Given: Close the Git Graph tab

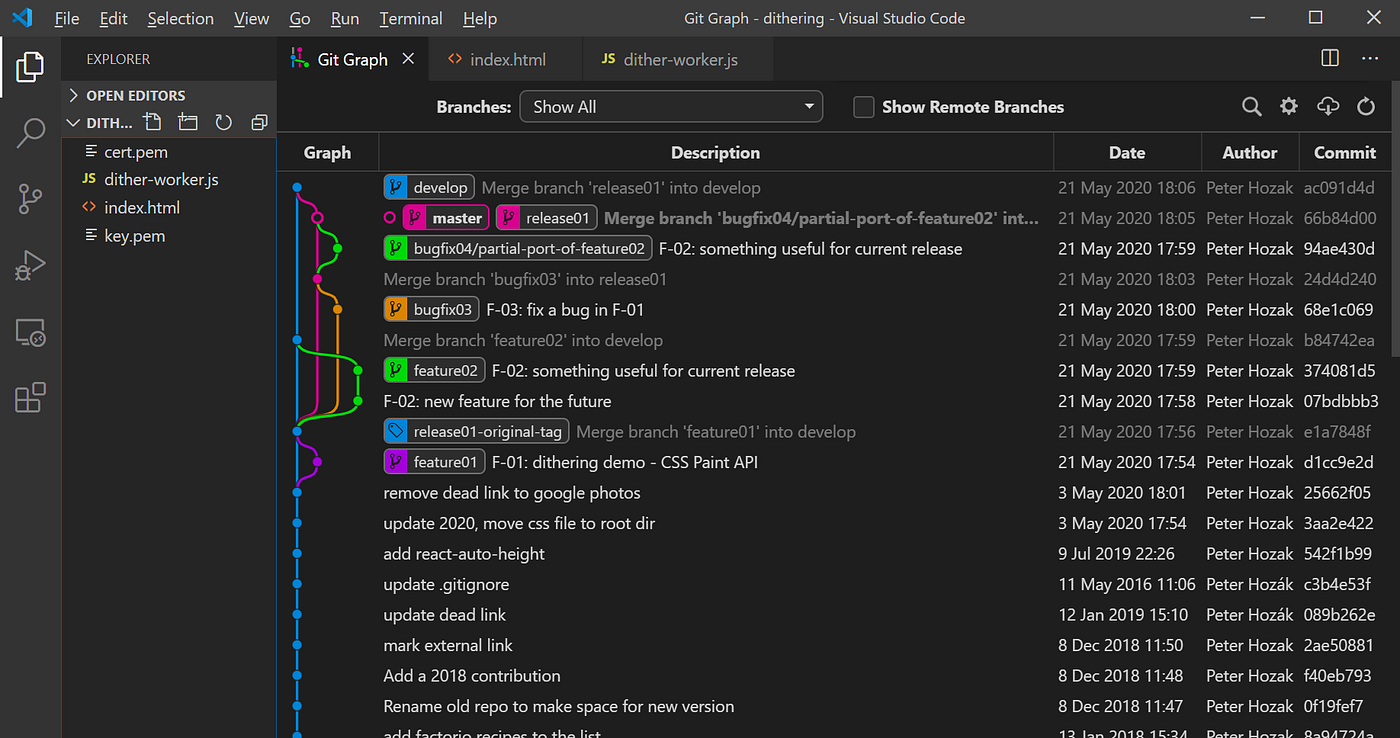Looking at the screenshot, I should click(x=408, y=59).
